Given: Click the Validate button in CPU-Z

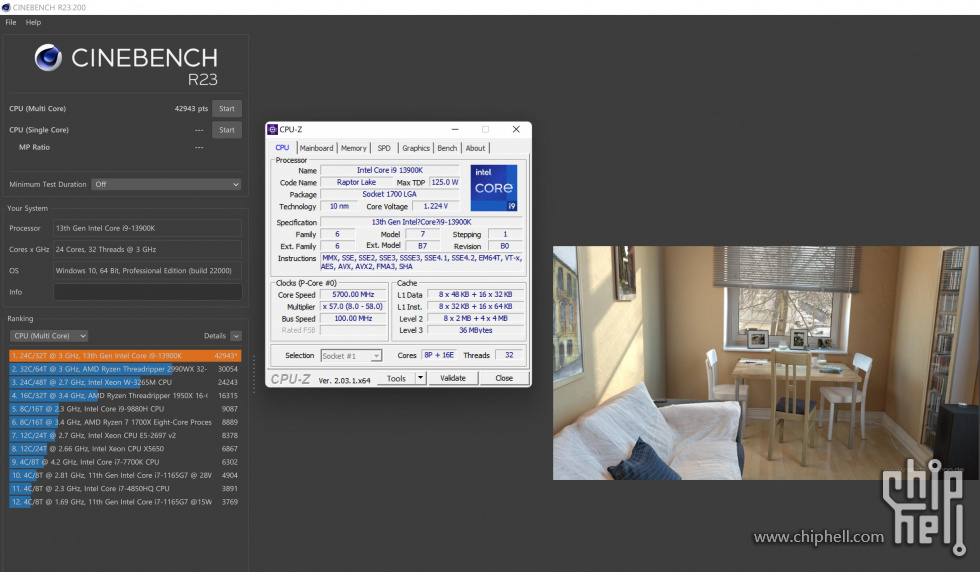Looking at the screenshot, I should (x=453, y=378).
